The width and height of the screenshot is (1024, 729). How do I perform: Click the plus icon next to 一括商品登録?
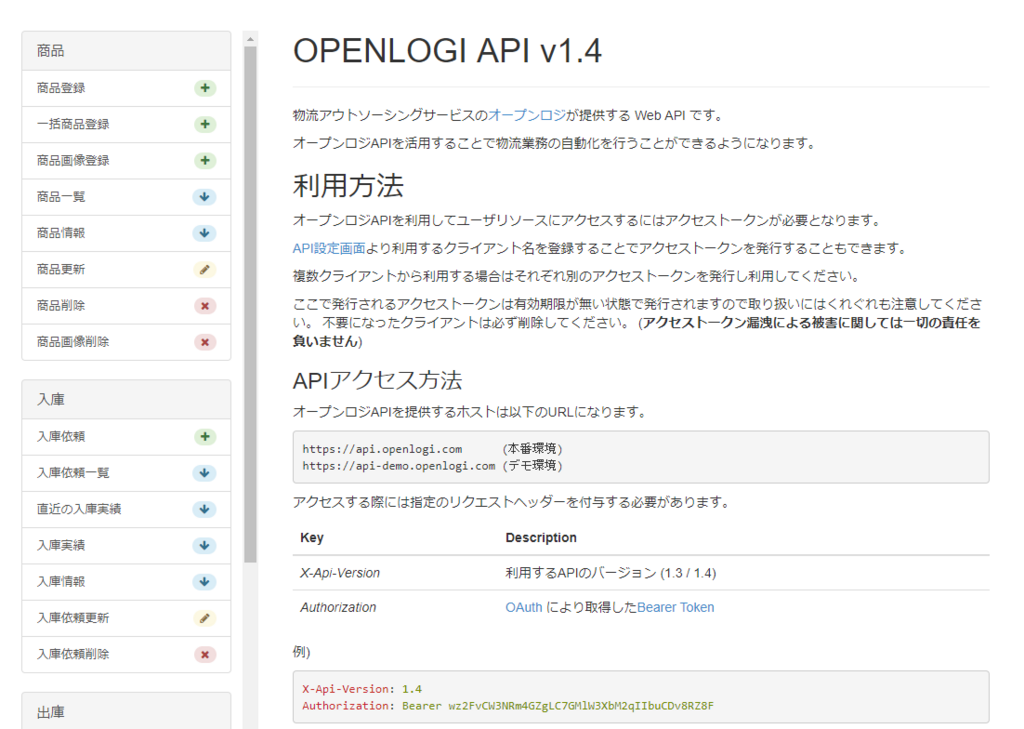(x=205, y=124)
